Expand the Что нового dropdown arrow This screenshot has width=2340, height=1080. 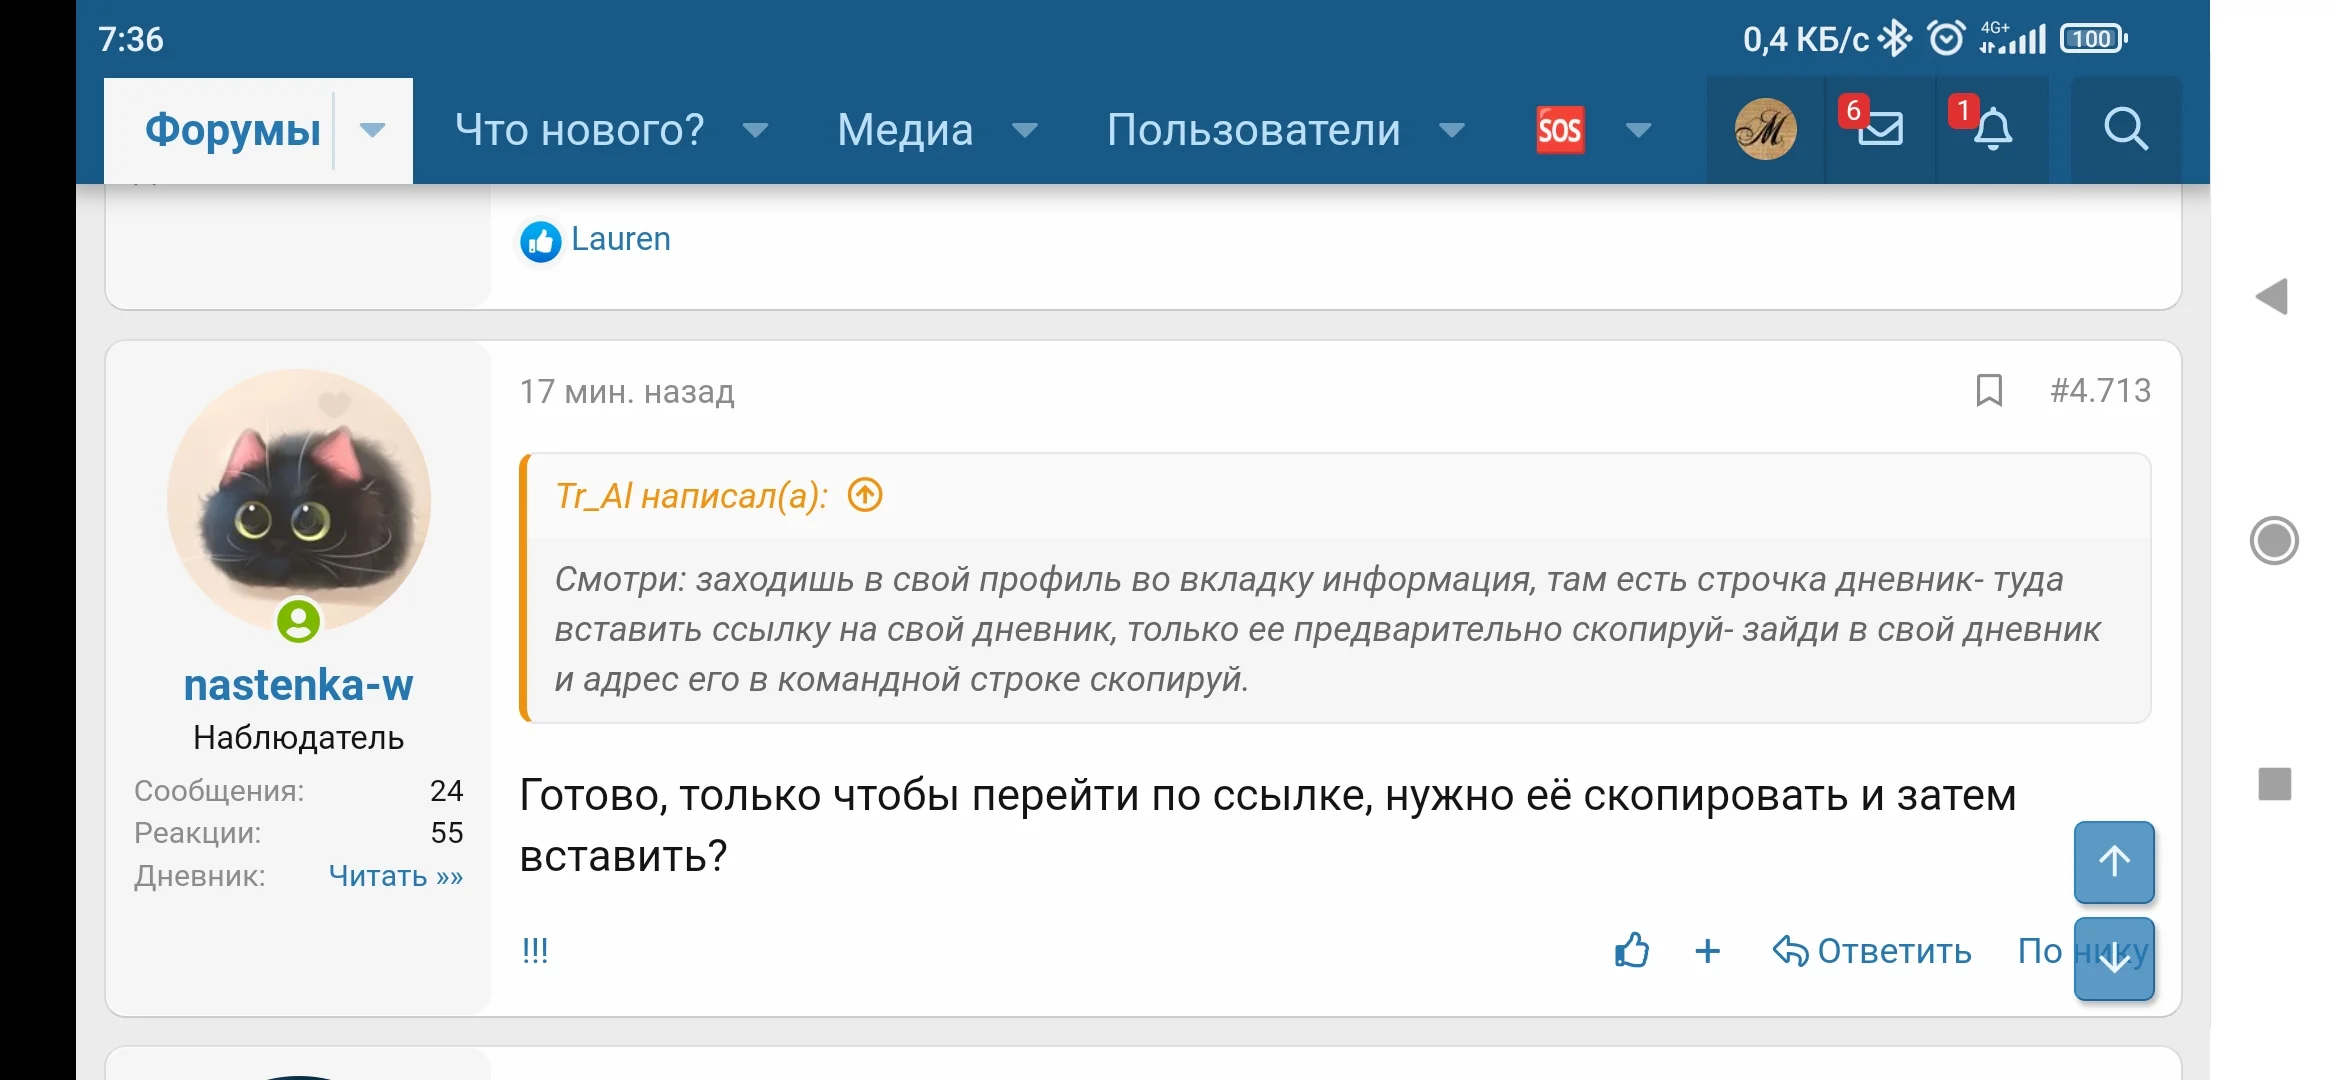tap(756, 130)
